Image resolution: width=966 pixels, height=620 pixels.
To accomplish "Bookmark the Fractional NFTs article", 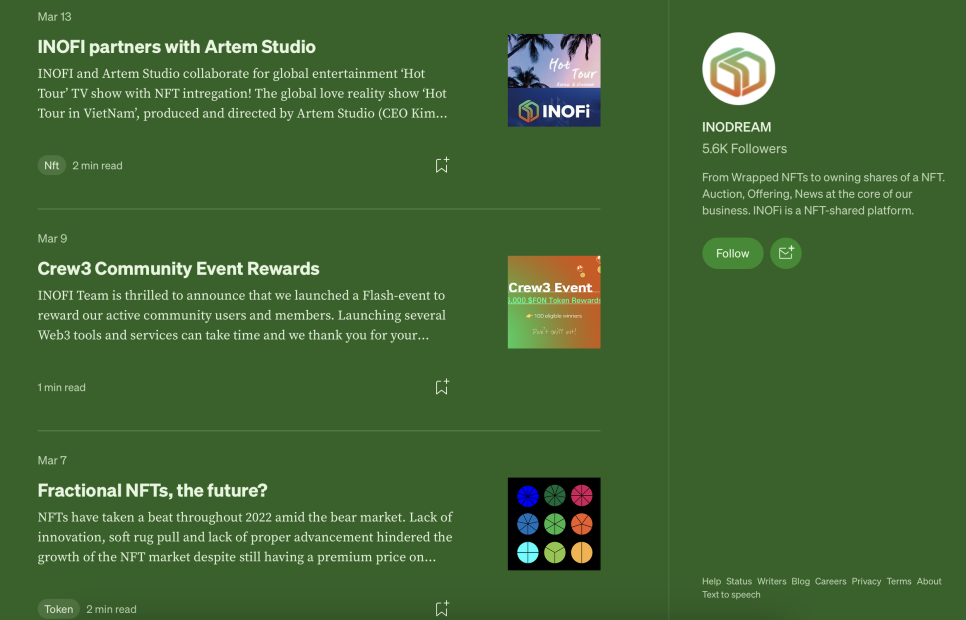I will coord(442,609).
